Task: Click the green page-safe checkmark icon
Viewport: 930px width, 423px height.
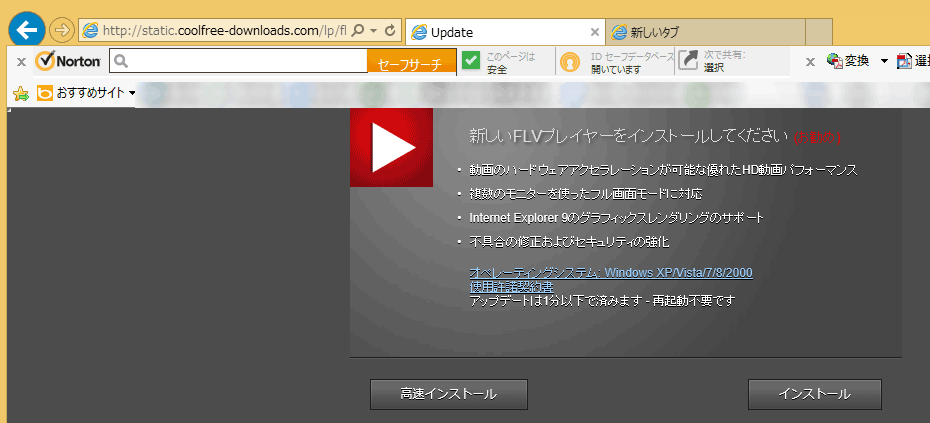Action: [x=471, y=61]
